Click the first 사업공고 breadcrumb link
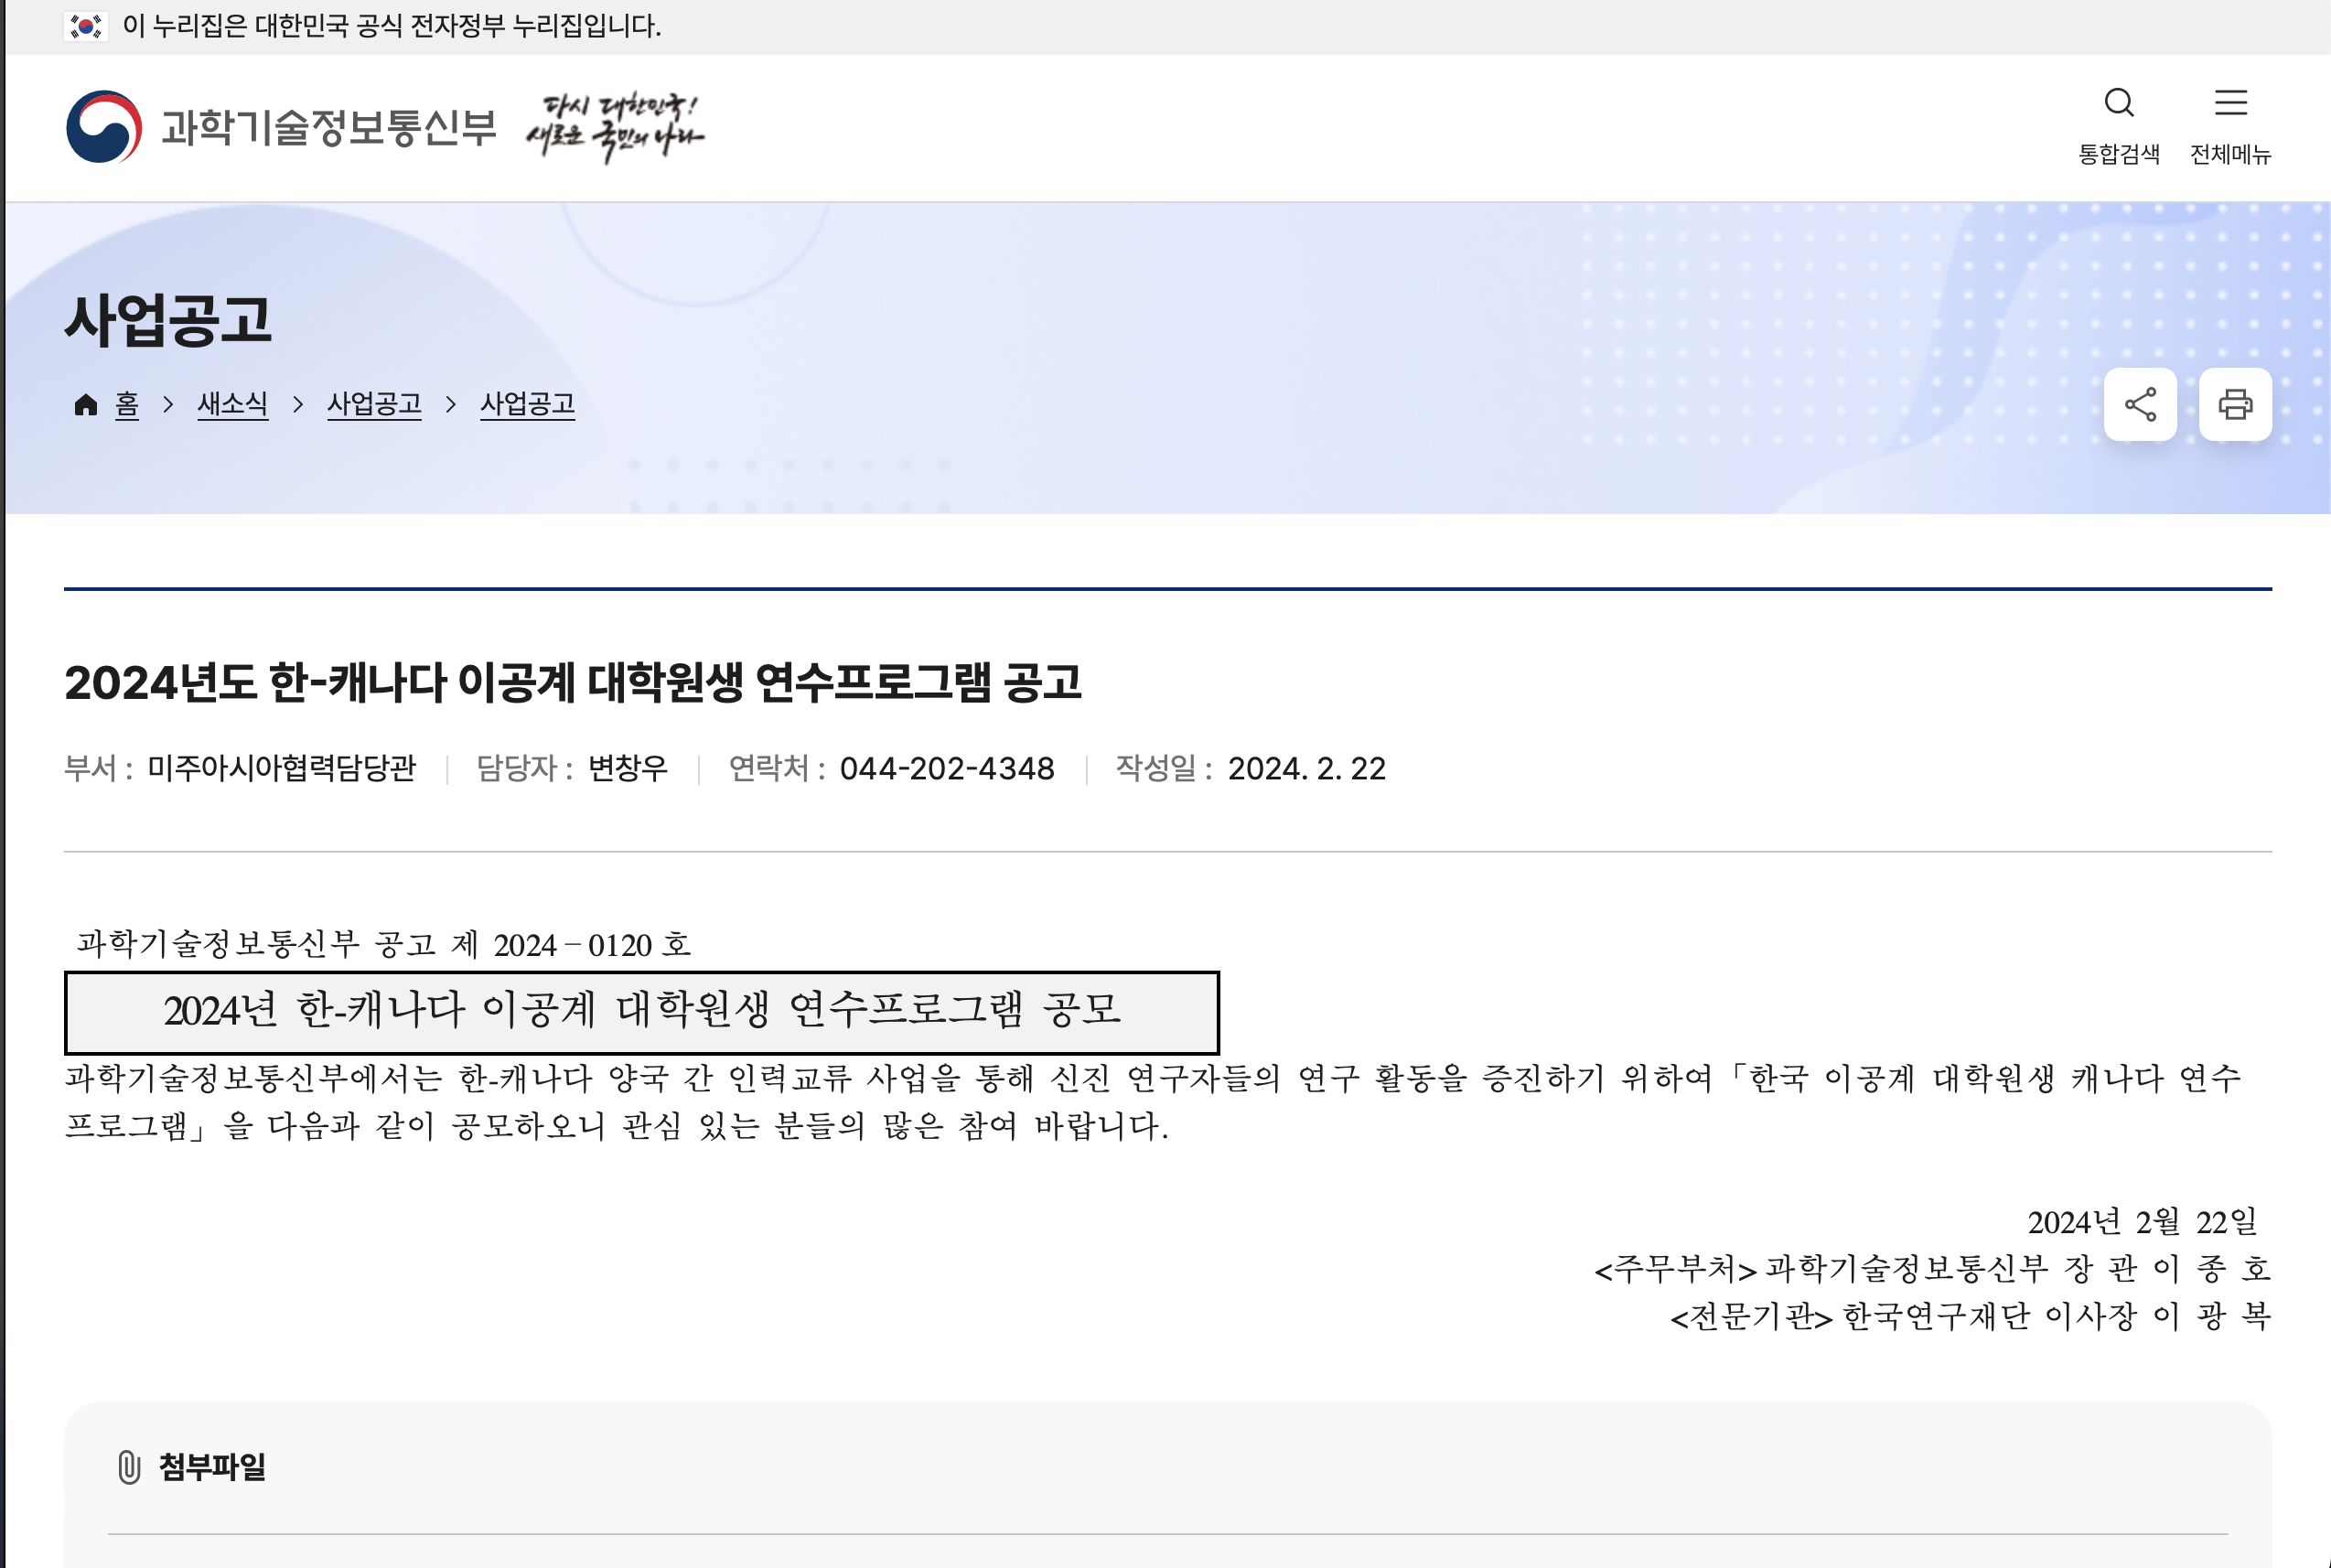2331x1568 pixels. [374, 404]
